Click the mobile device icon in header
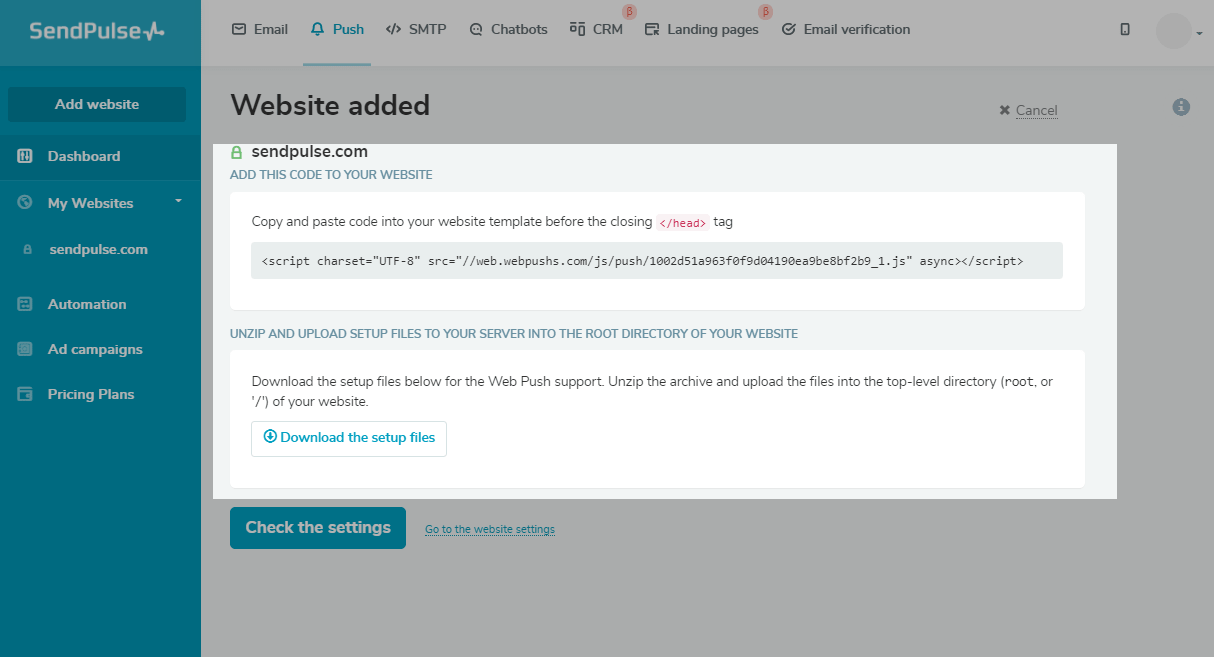This screenshot has width=1214, height=657. coord(1125,30)
